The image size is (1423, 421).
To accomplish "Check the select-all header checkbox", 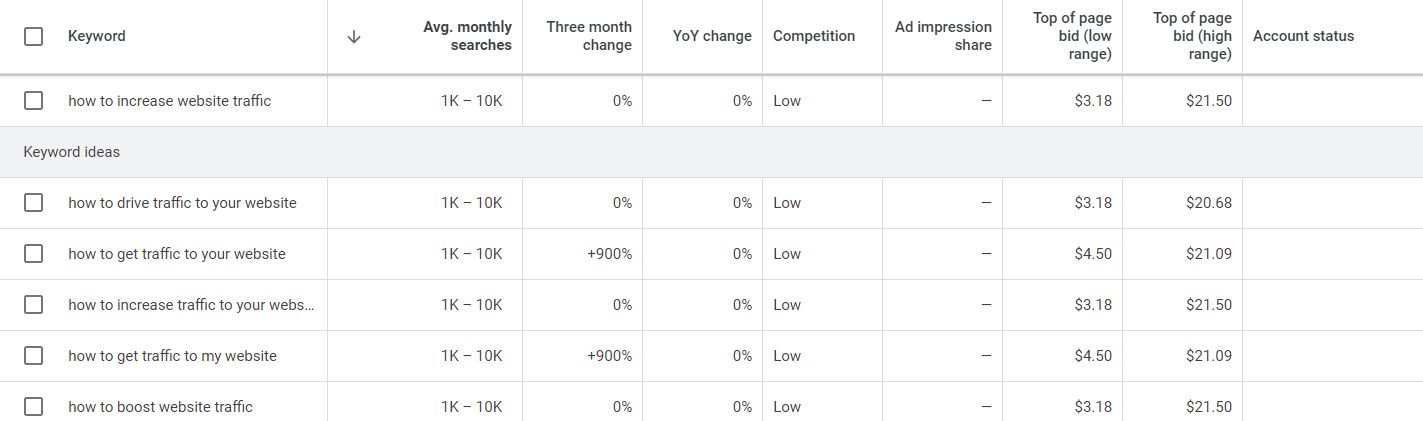I will point(33,36).
